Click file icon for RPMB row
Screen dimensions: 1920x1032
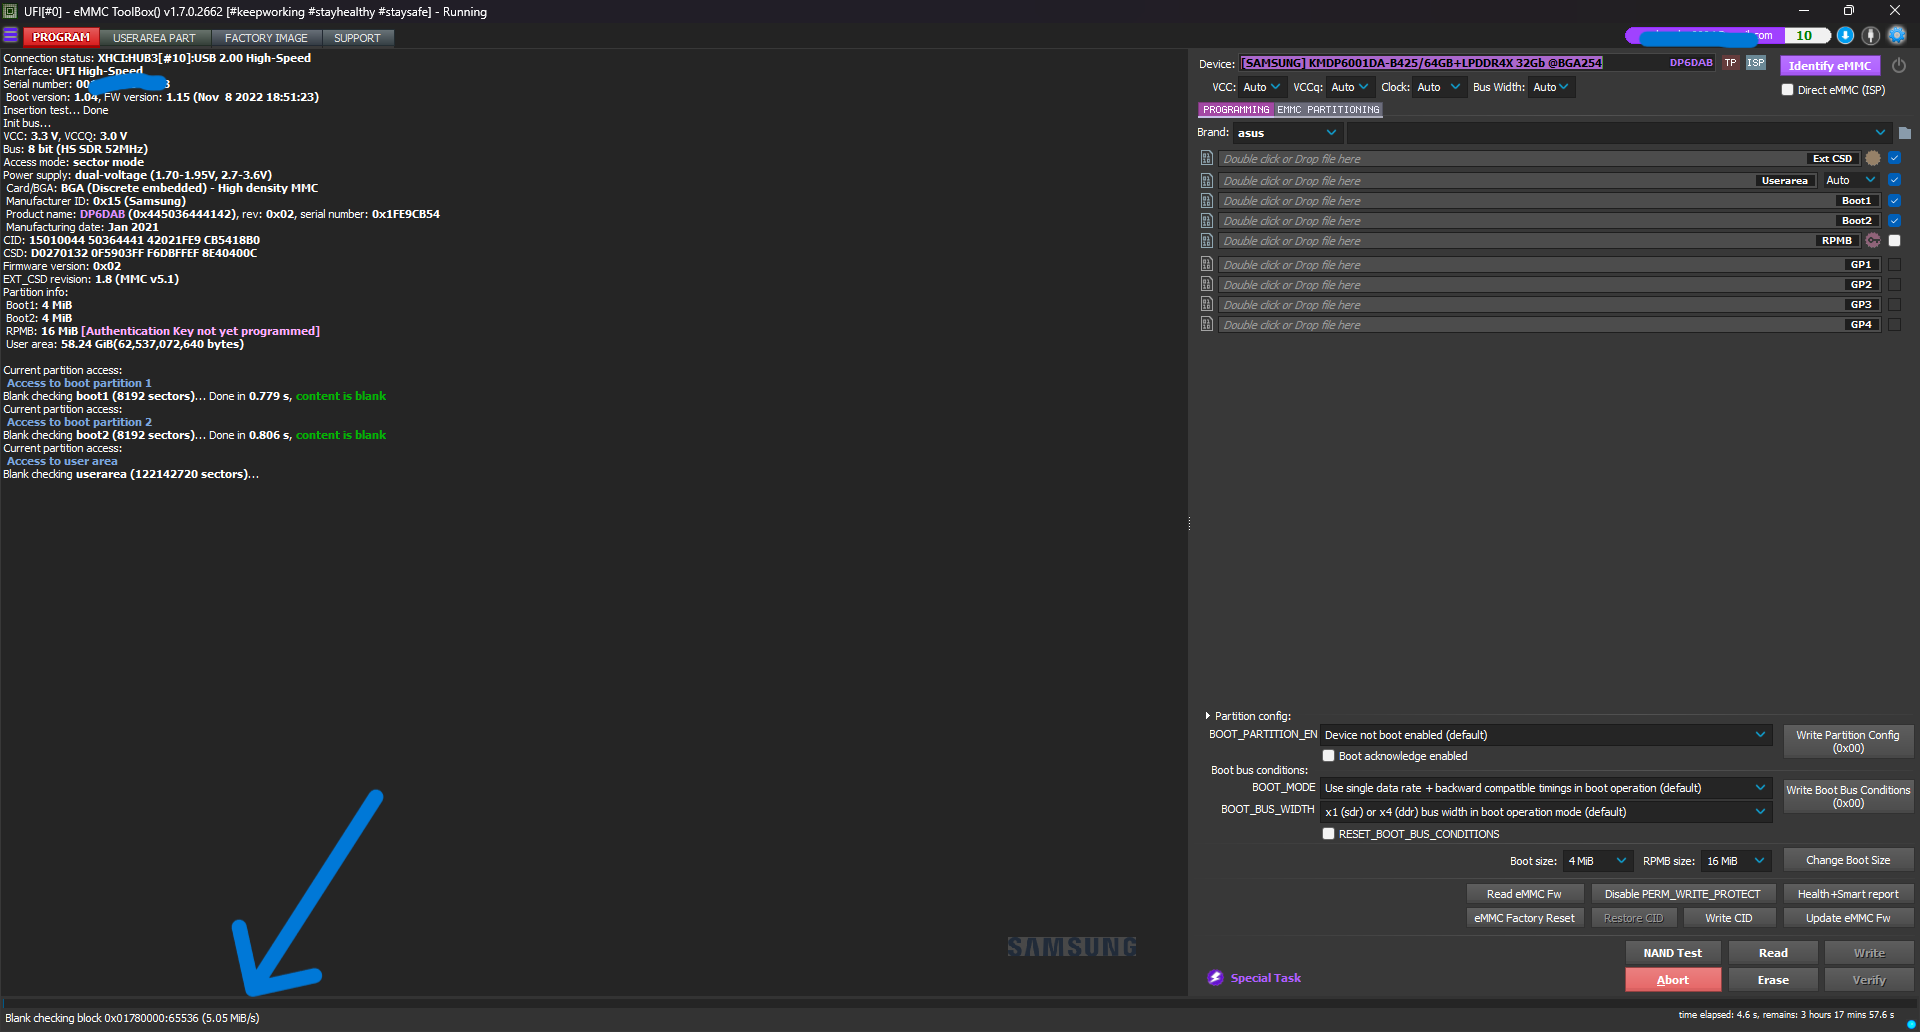click(x=1207, y=241)
